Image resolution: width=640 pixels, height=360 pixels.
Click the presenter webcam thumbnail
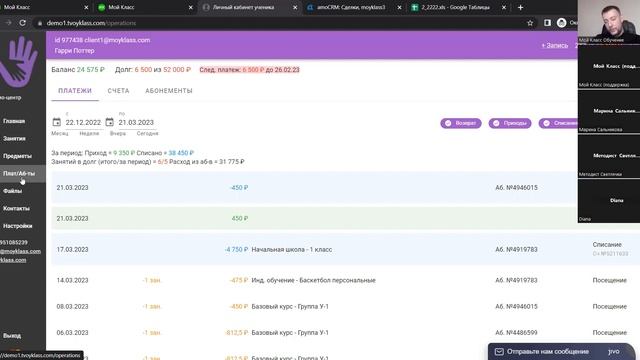pyautogui.click(x=609, y=21)
